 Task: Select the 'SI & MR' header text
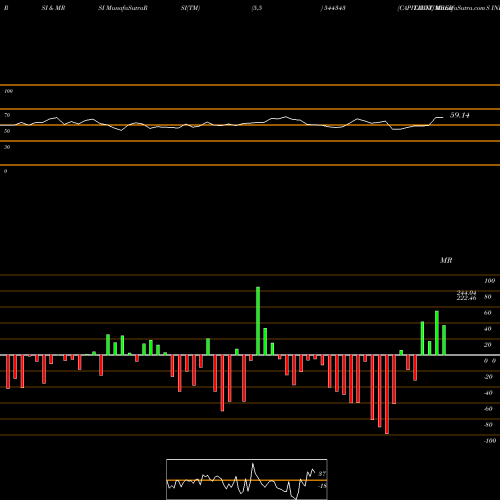tap(53, 8)
